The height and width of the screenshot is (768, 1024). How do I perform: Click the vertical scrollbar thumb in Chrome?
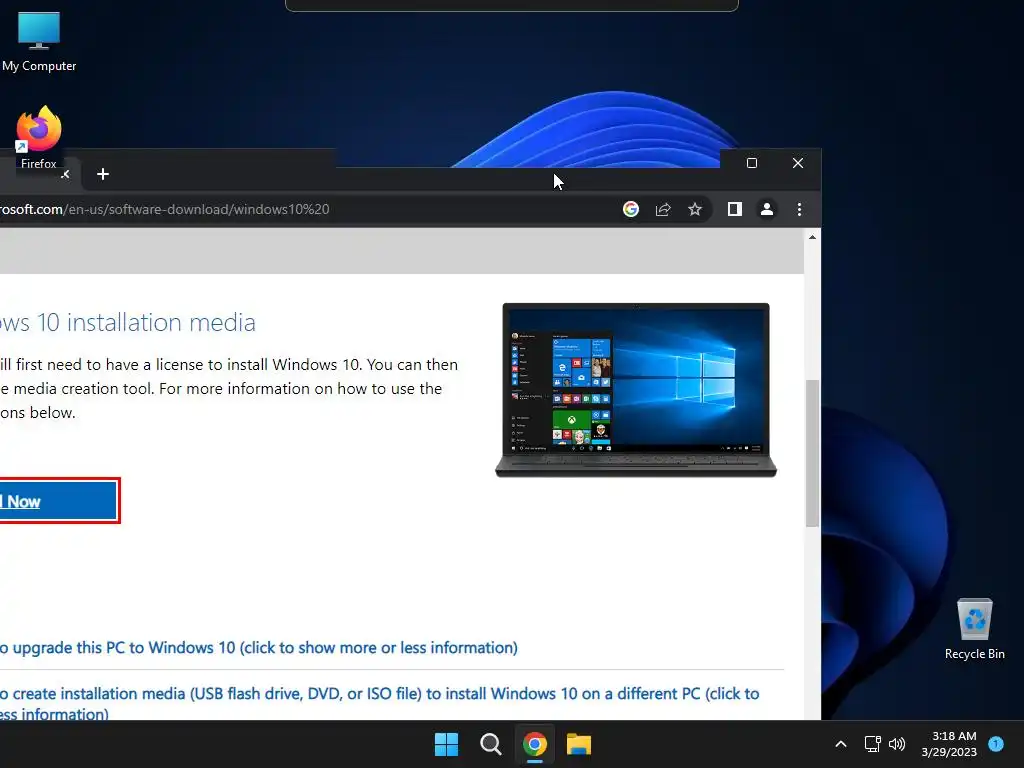[x=812, y=453]
